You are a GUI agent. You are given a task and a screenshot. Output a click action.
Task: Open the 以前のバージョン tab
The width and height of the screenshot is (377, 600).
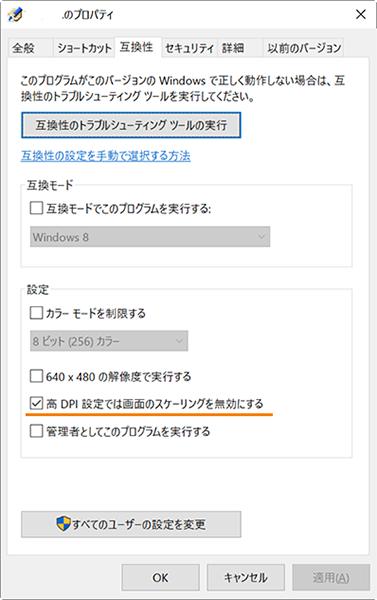point(304,48)
